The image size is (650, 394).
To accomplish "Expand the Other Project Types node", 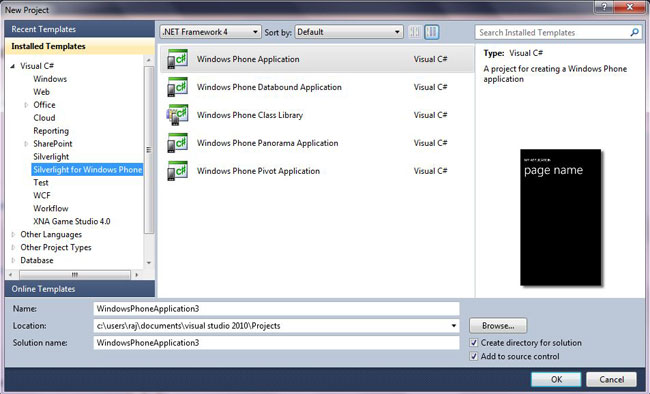I will point(13,247).
